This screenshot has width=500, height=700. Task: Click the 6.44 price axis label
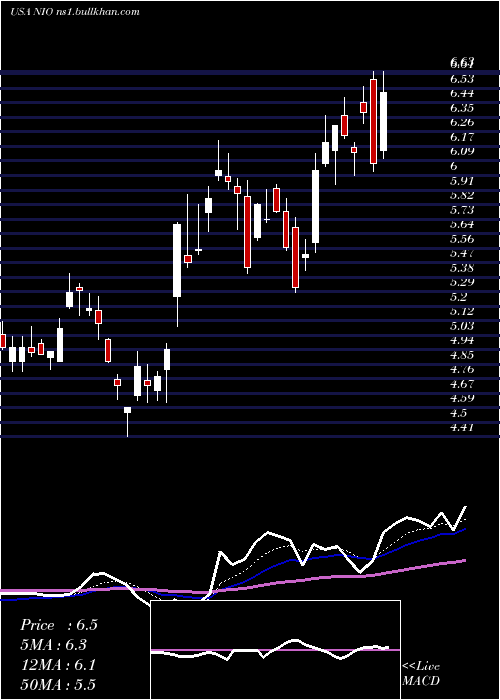pyautogui.click(x=462, y=93)
